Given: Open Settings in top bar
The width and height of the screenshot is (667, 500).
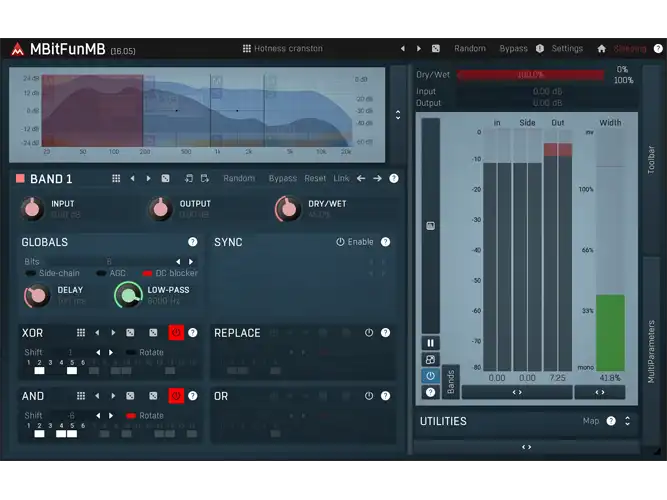Looking at the screenshot, I should (567, 49).
